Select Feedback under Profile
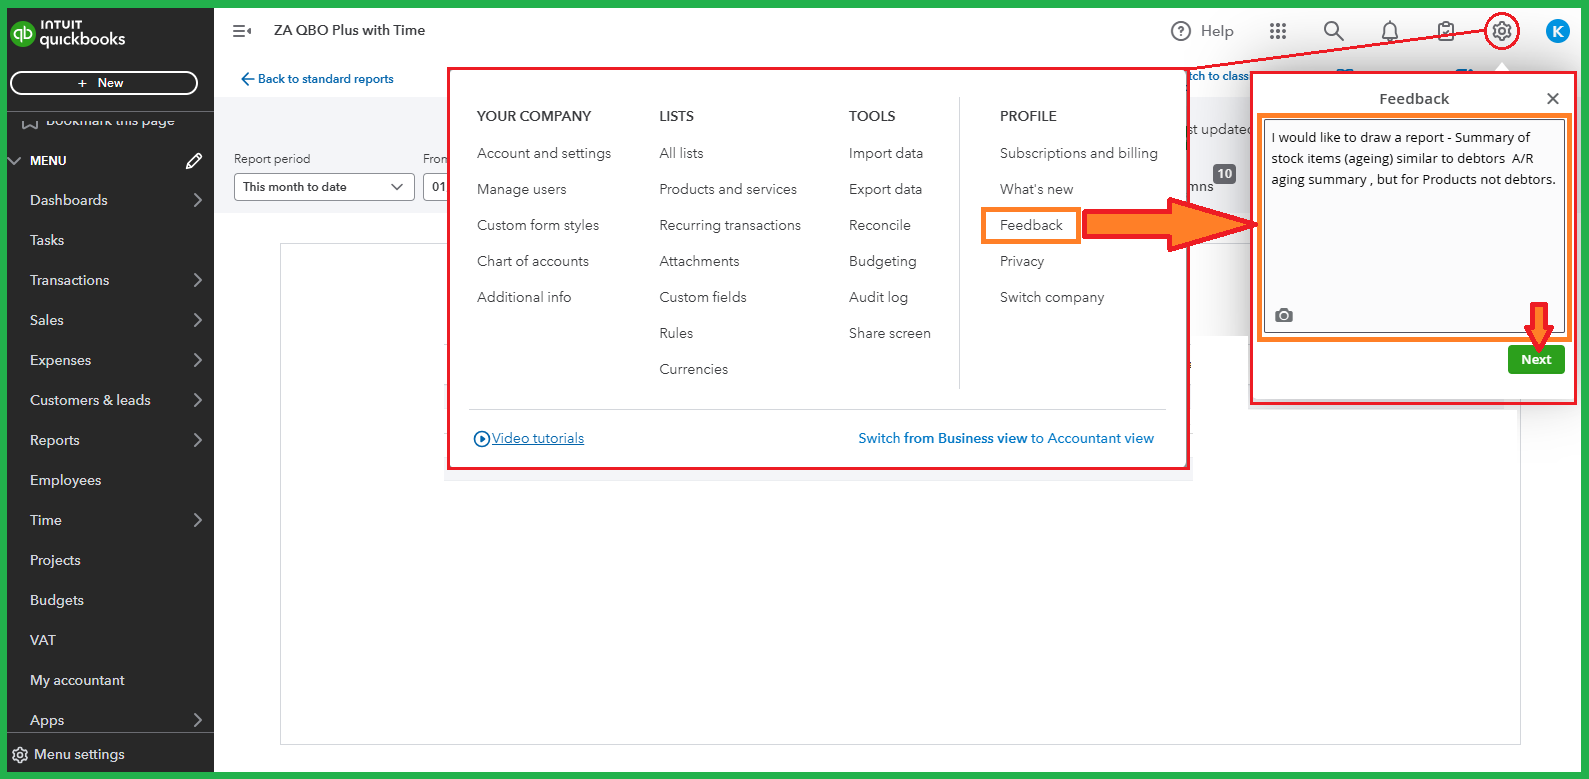This screenshot has height=779, width=1589. (1031, 225)
